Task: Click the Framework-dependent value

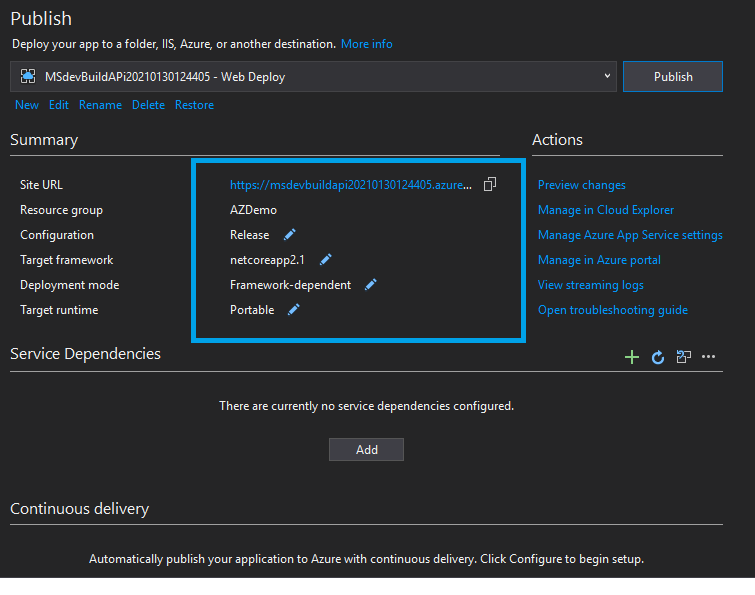Action: click(x=290, y=285)
